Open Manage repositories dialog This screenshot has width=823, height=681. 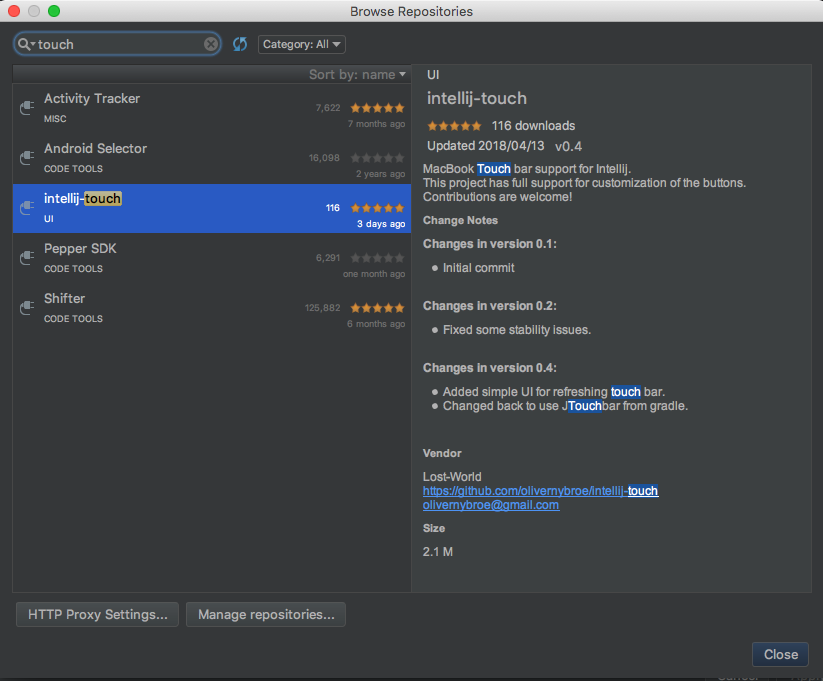tap(266, 614)
